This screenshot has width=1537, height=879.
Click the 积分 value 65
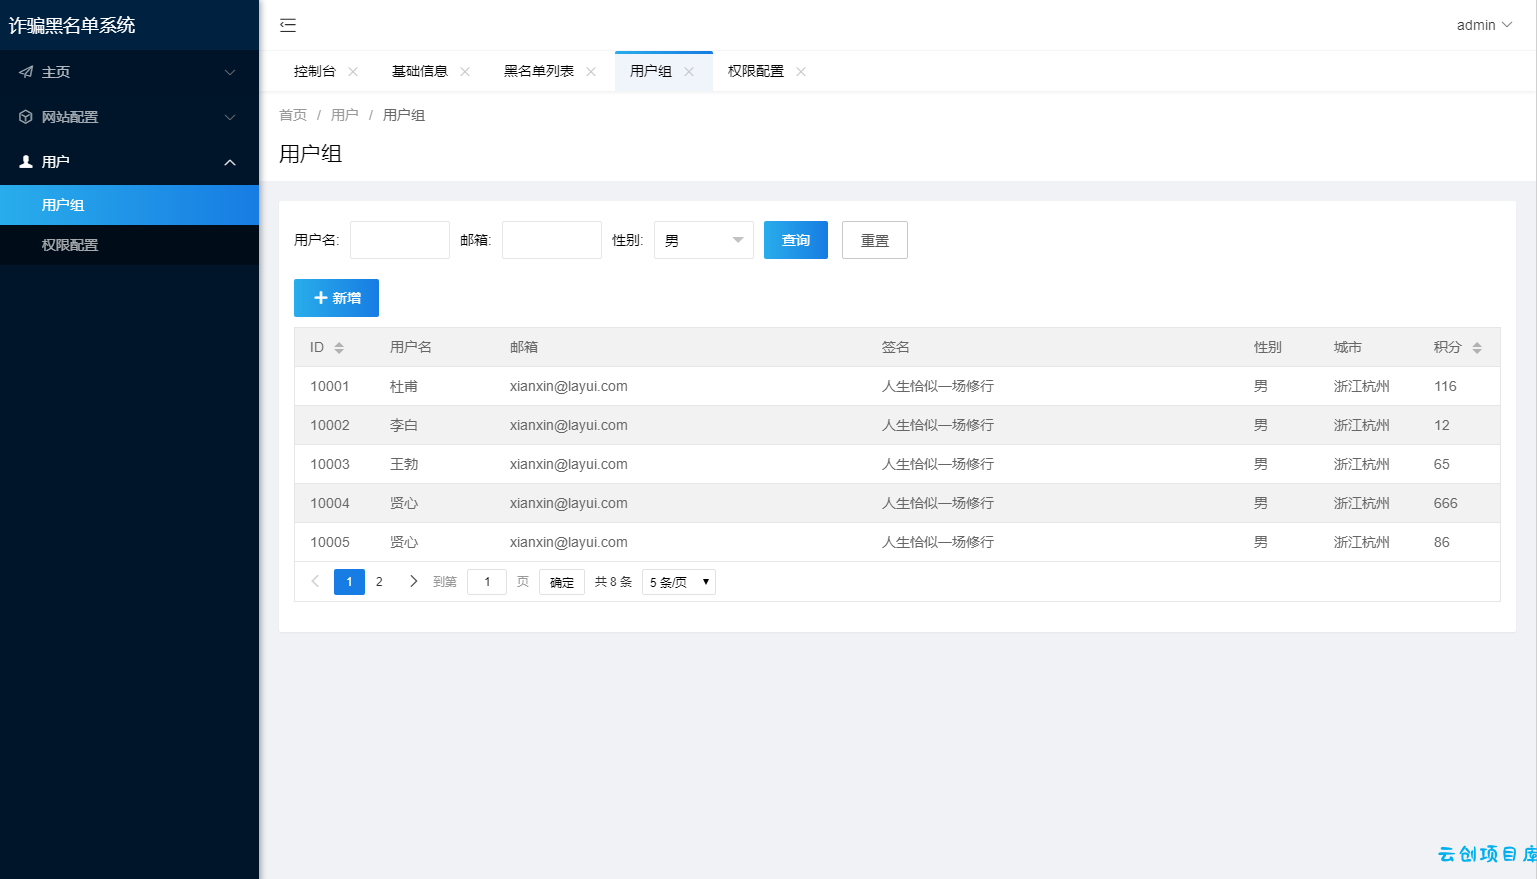coord(1442,464)
